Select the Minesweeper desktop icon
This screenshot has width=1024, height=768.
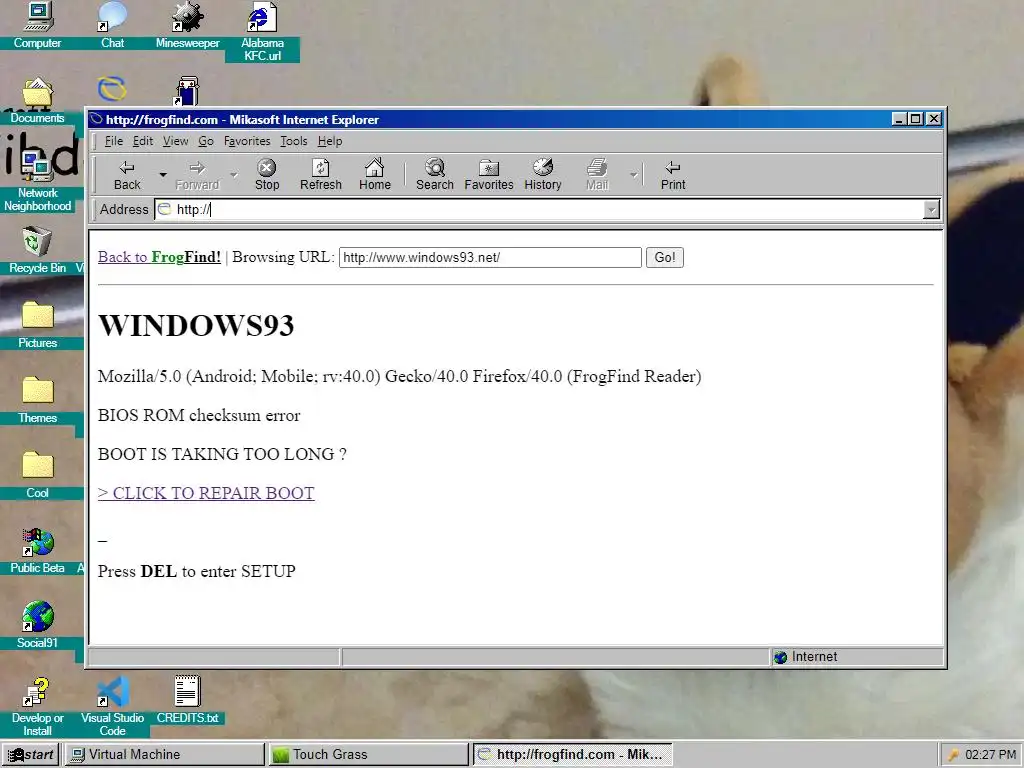tap(187, 25)
